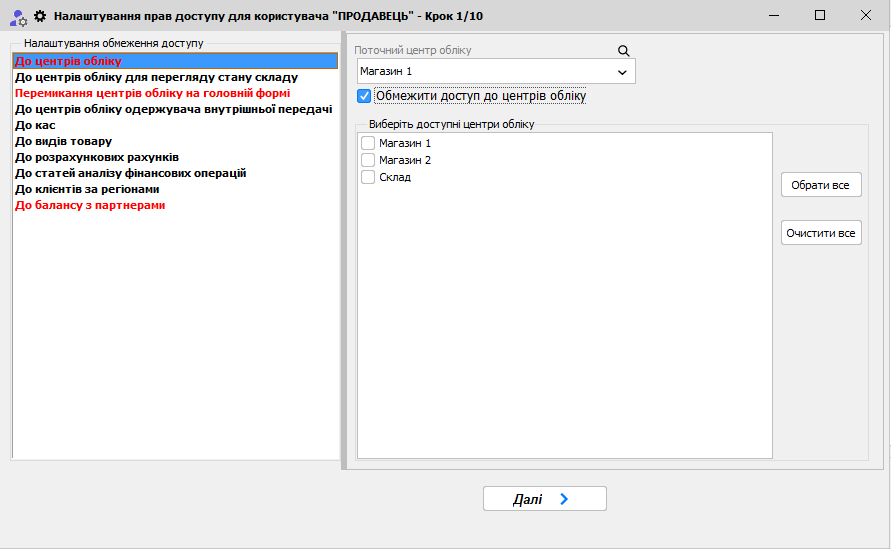Select 'До видів товару' item
891x549 pixels.
click(x=63, y=141)
